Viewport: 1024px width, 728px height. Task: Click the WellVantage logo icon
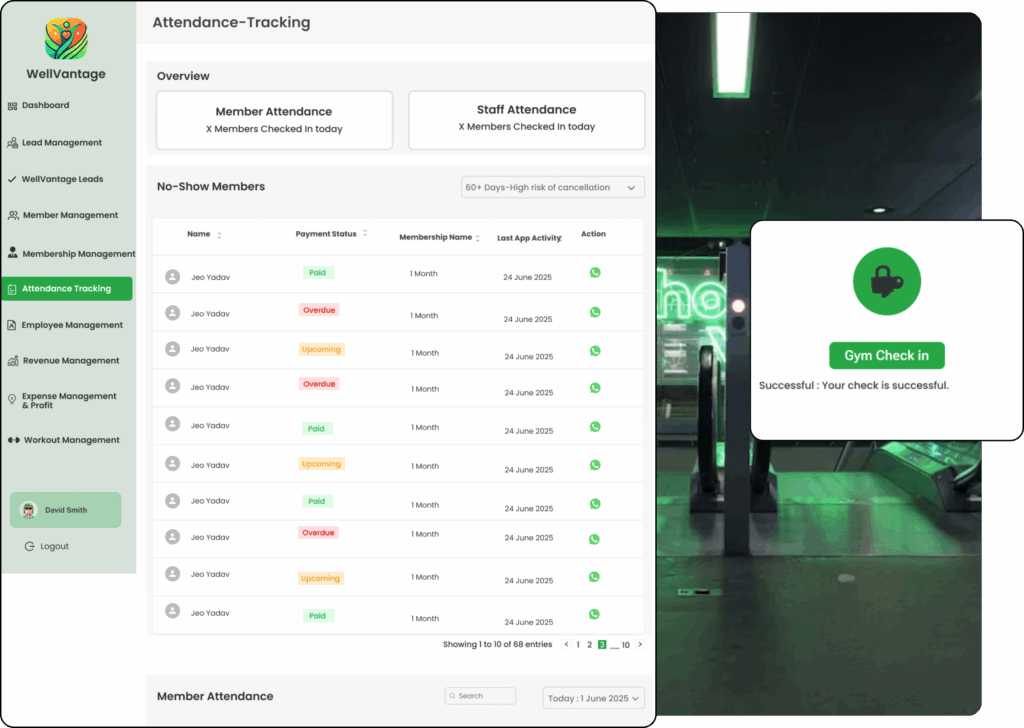click(67, 39)
